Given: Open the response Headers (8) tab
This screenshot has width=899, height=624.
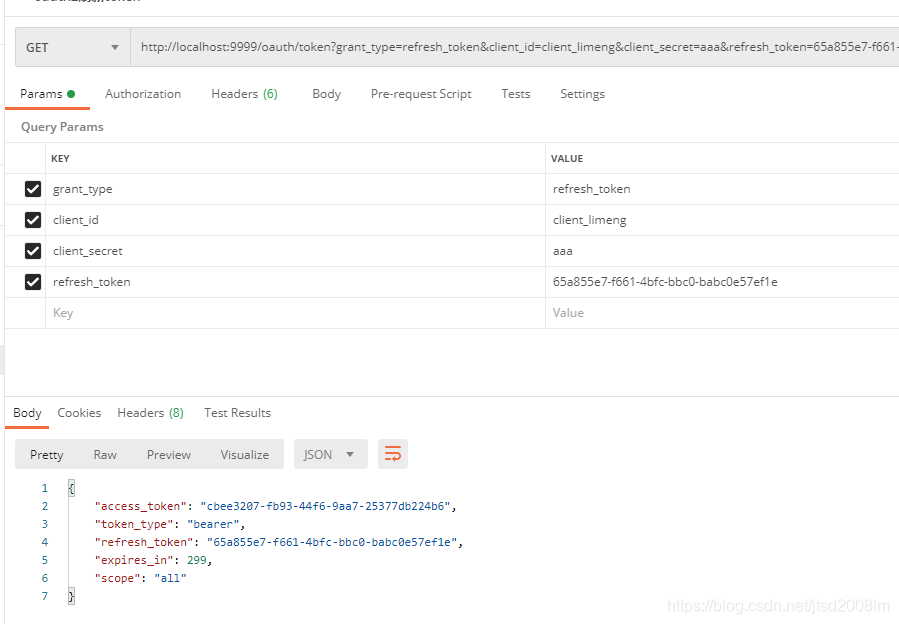Looking at the screenshot, I should click(150, 413).
